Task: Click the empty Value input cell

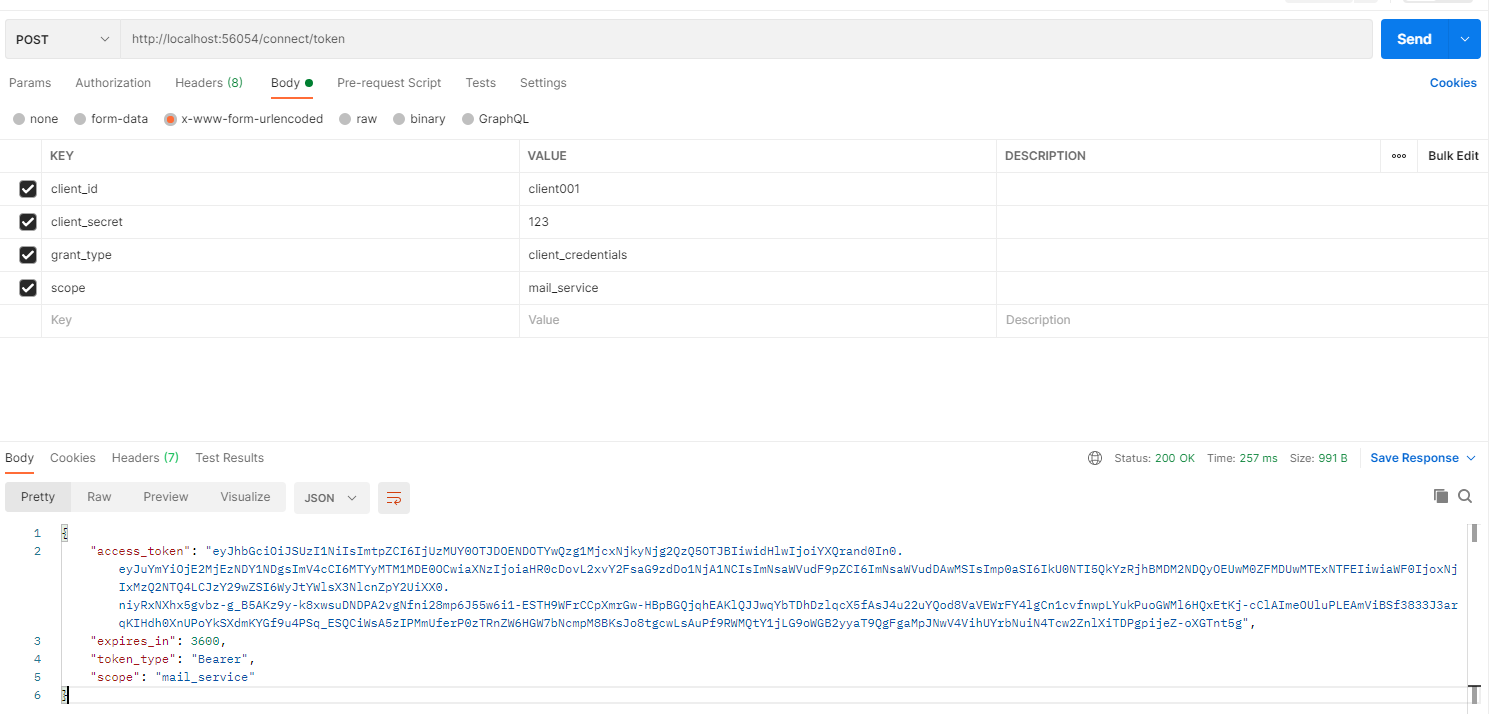Action: [x=757, y=320]
